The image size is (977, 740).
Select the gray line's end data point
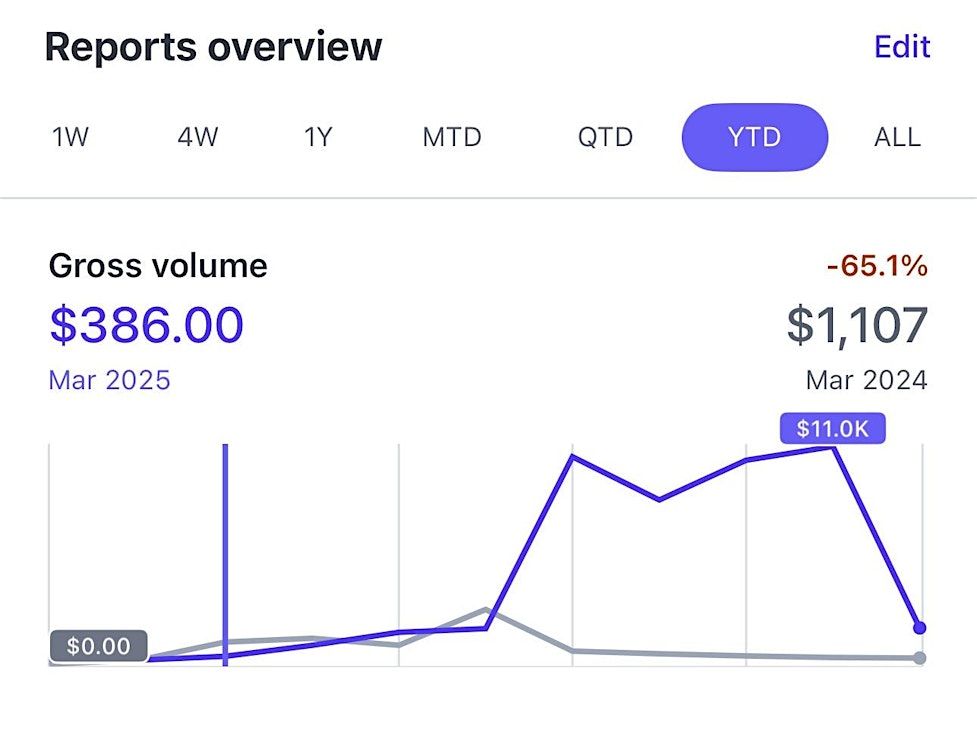(920, 658)
